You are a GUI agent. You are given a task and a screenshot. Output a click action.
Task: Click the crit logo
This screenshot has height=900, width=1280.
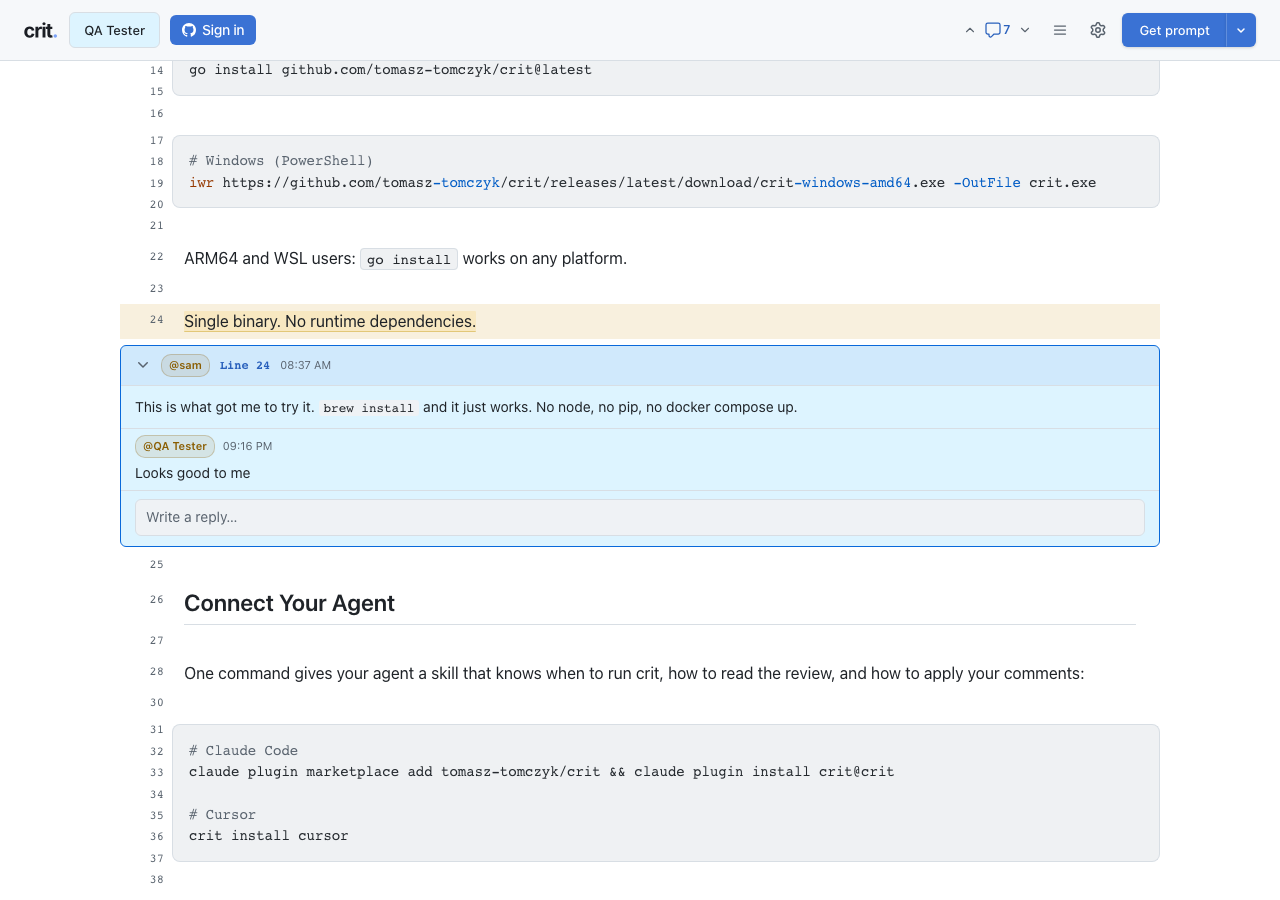[x=40, y=30]
